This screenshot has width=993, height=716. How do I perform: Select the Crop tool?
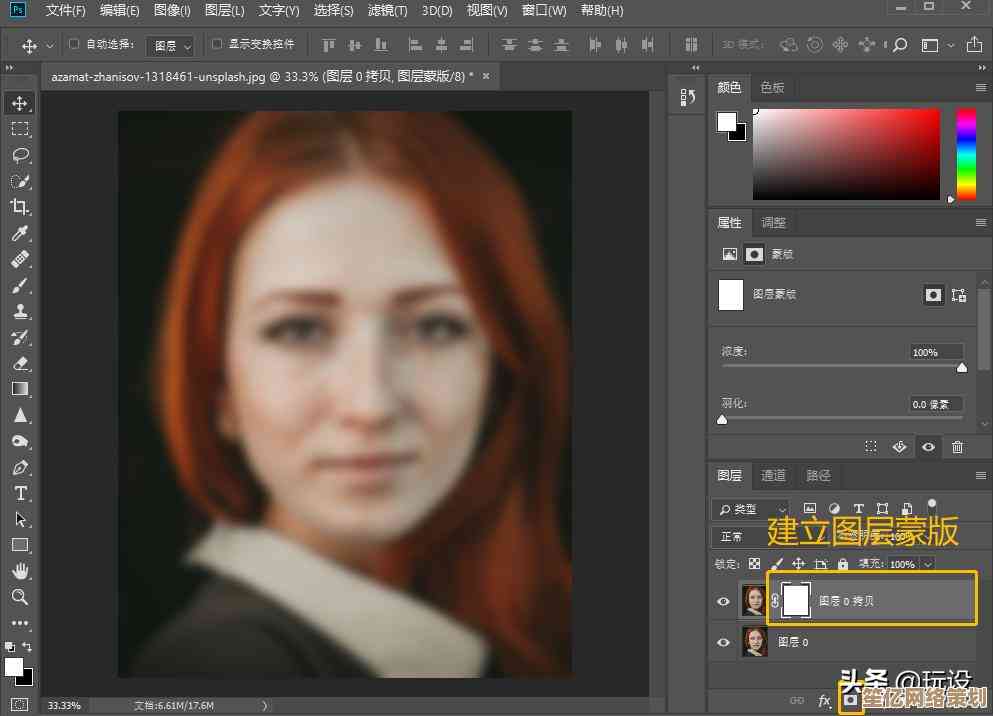[20, 207]
